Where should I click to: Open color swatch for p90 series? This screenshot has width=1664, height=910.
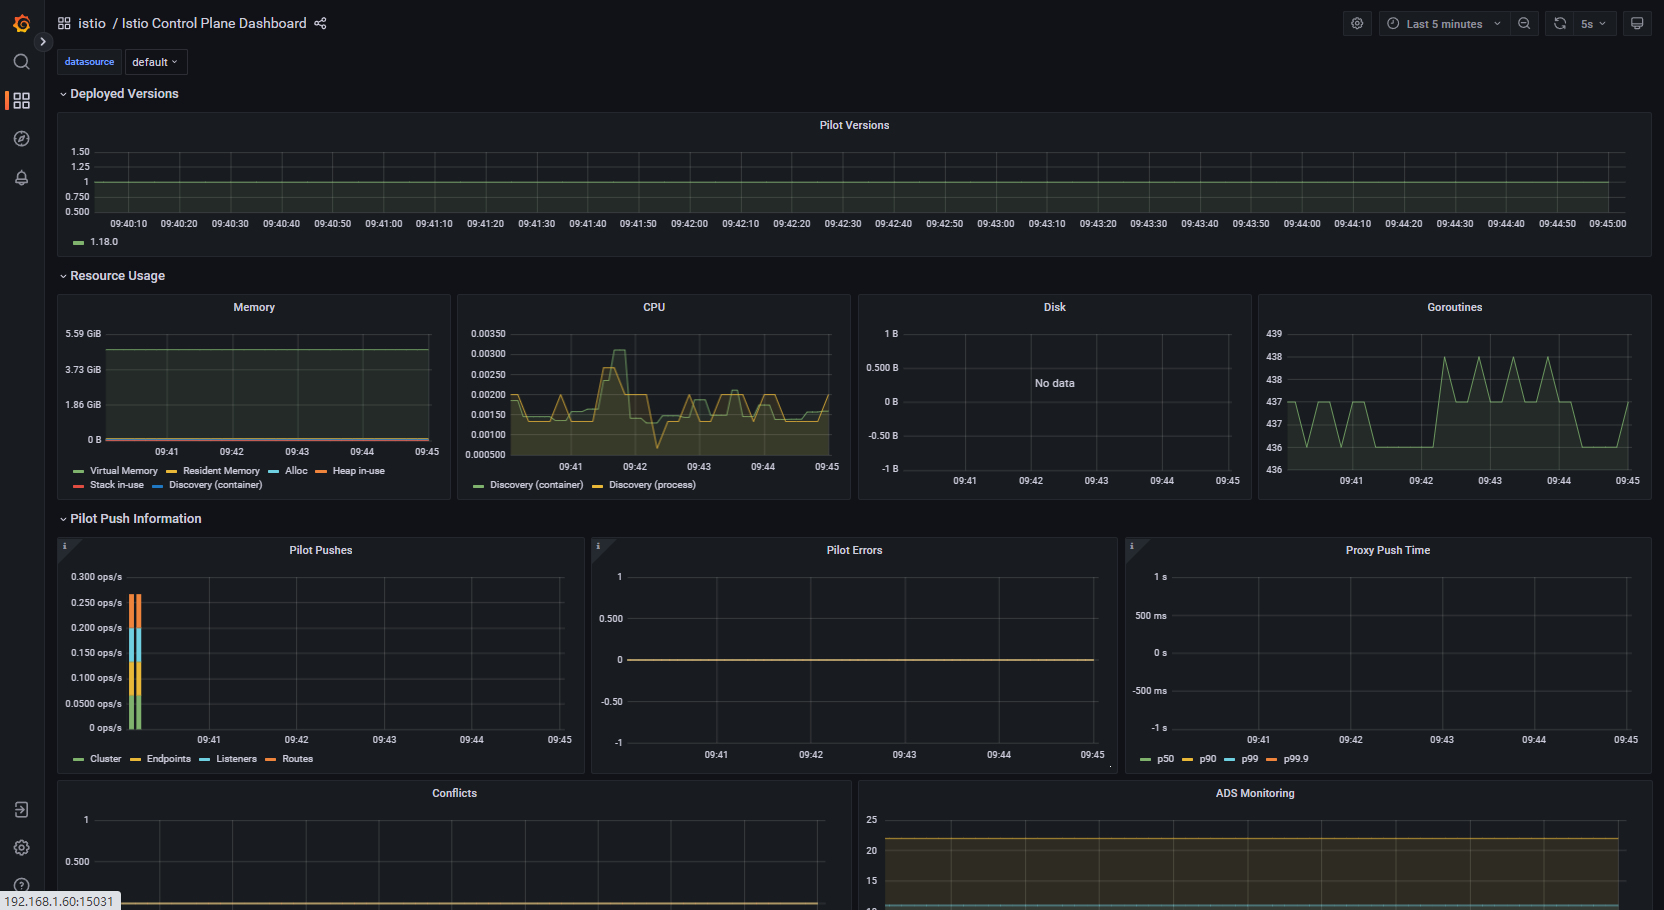(1188, 760)
